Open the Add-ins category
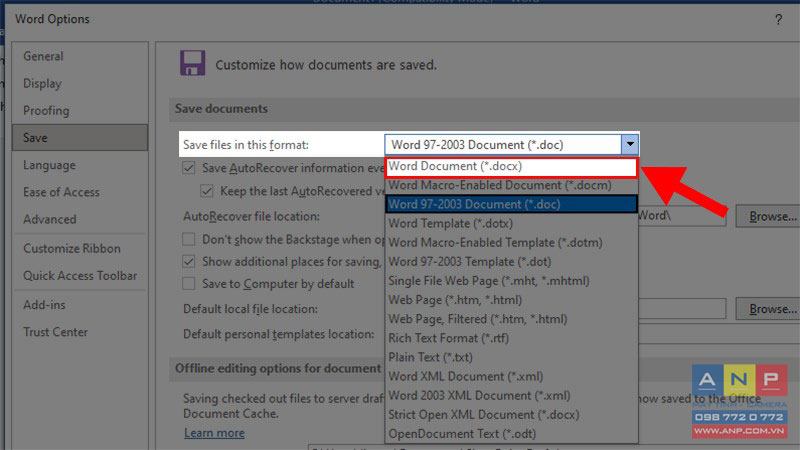 [x=44, y=305]
